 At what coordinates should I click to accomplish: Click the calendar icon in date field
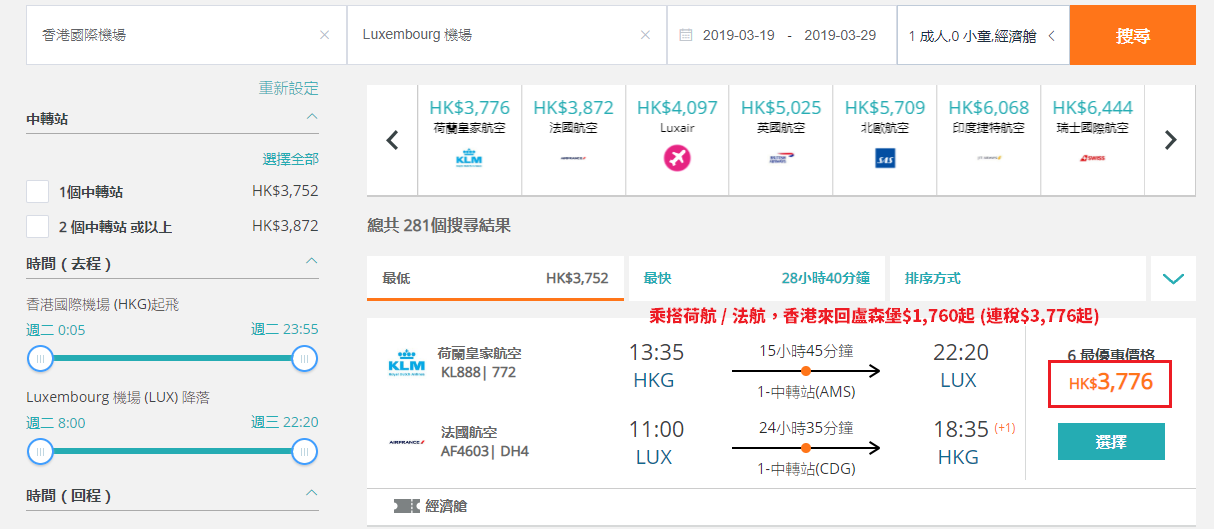(685, 35)
